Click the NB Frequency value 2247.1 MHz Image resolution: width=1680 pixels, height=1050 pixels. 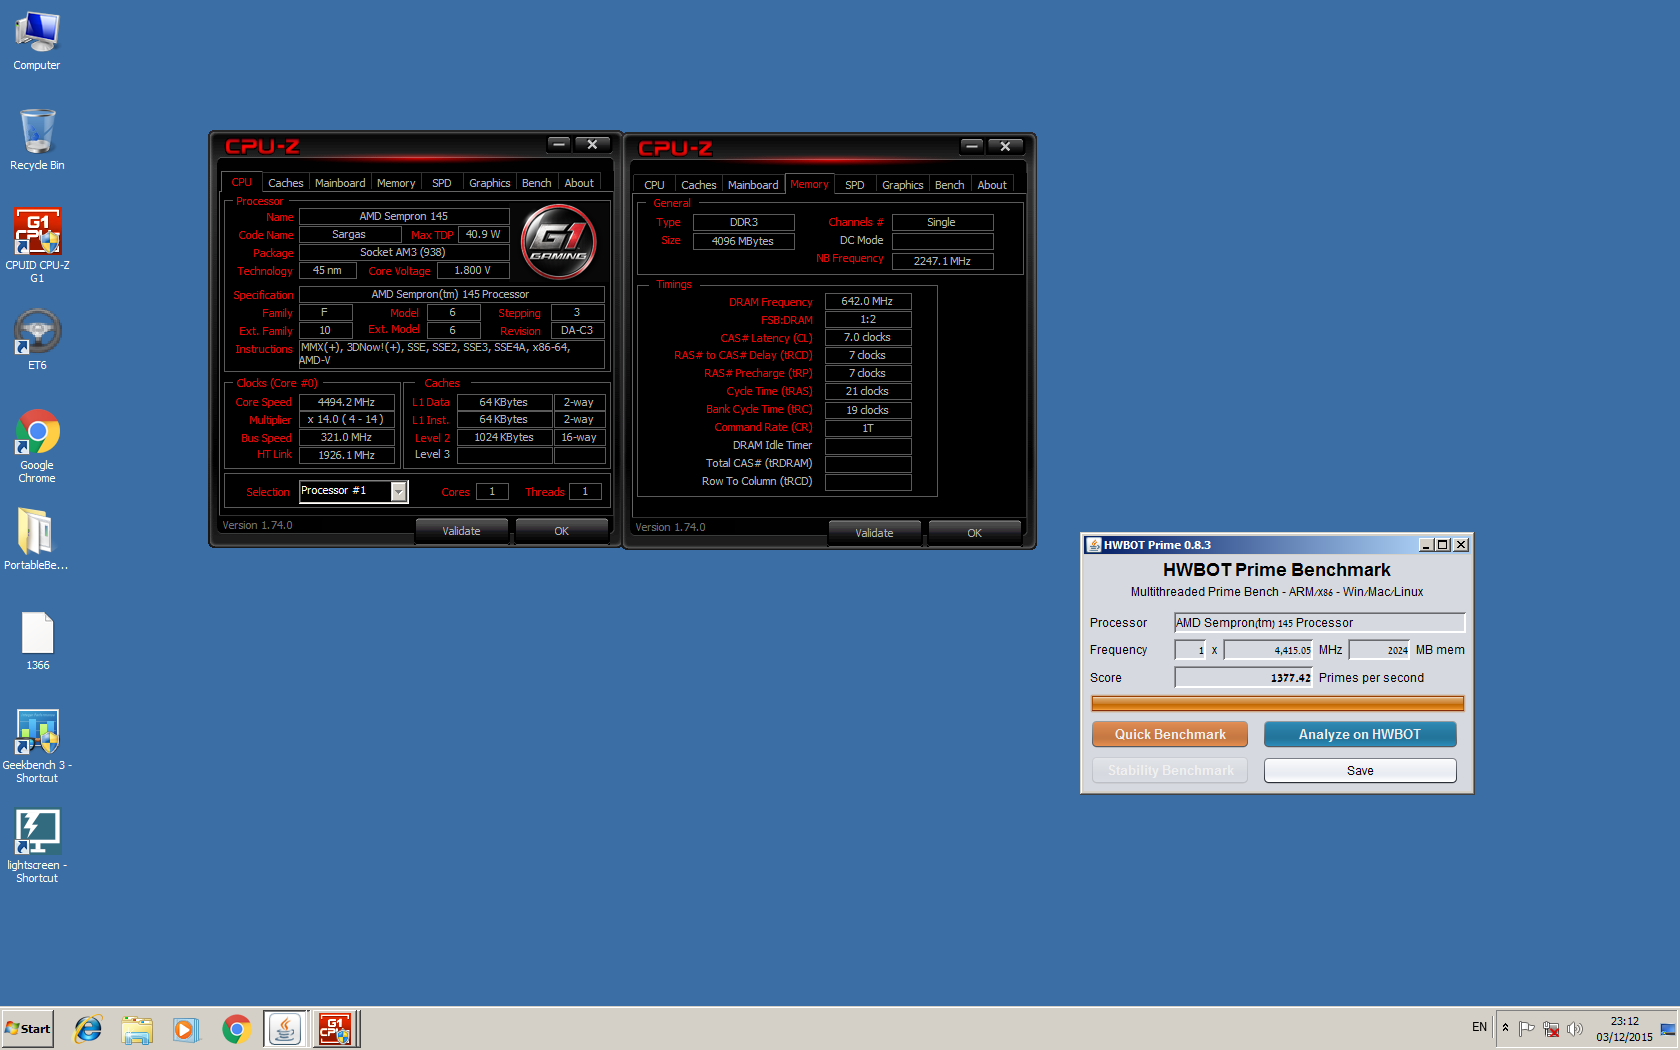coord(942,261)
